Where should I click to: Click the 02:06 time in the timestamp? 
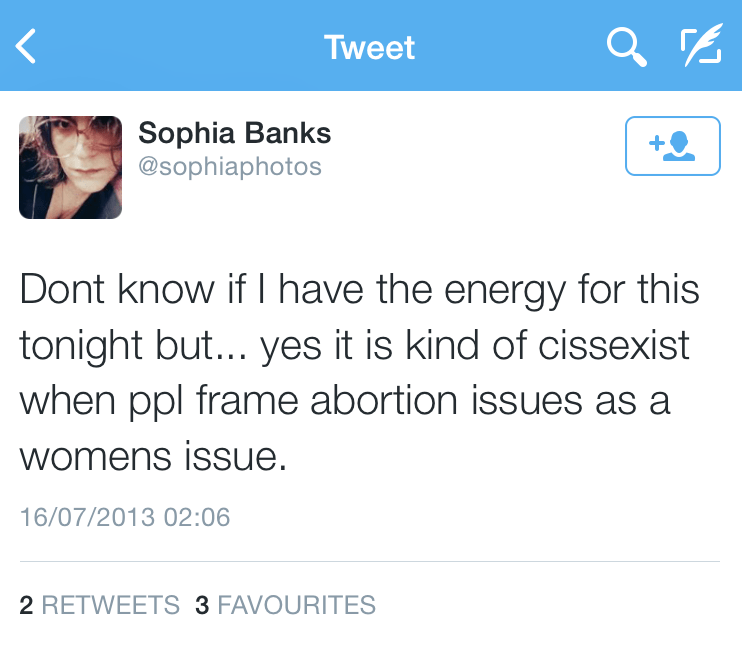coord(198,517)
